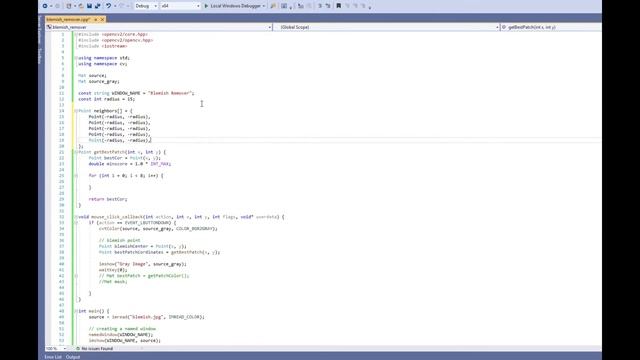Click the Save All toolbar icon
640x360 pixels.
[98, 6]
